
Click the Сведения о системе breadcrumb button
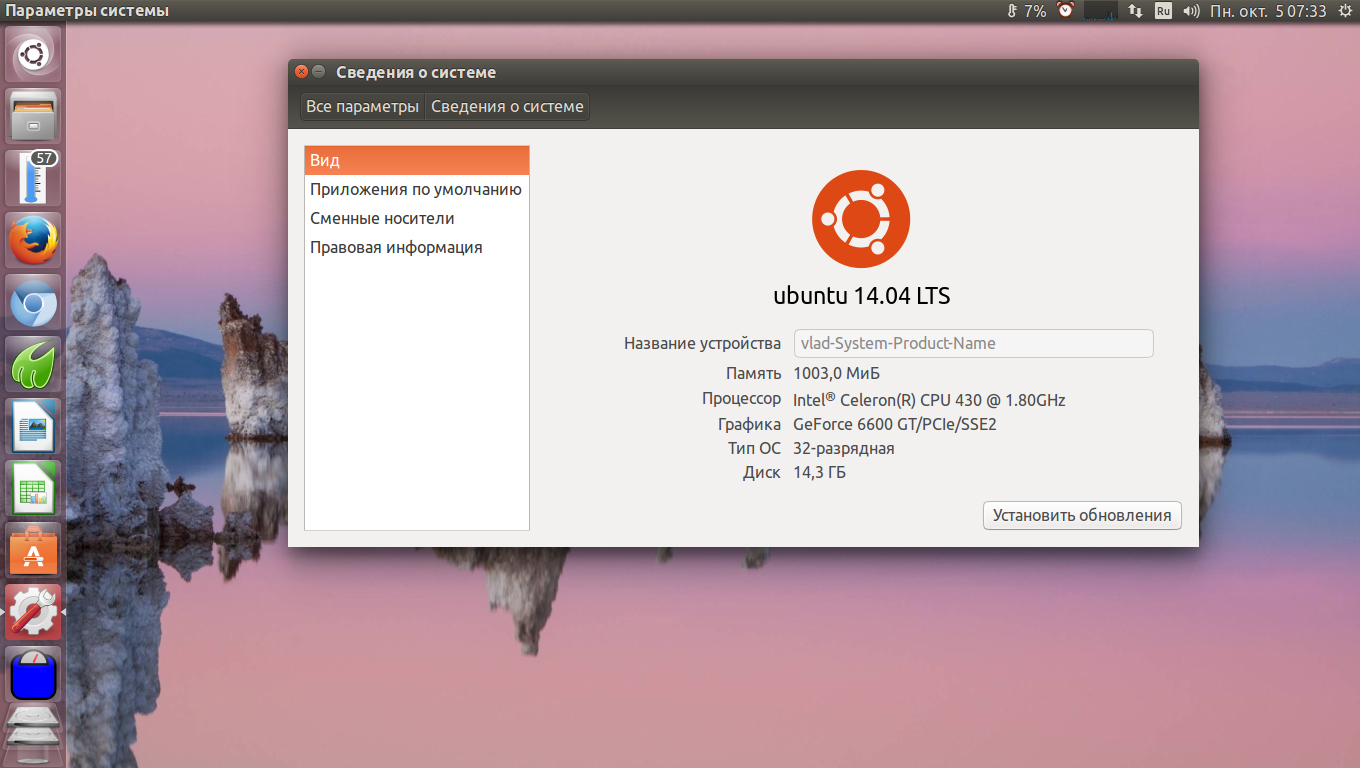pyautogui.click(x=507, y=106)
